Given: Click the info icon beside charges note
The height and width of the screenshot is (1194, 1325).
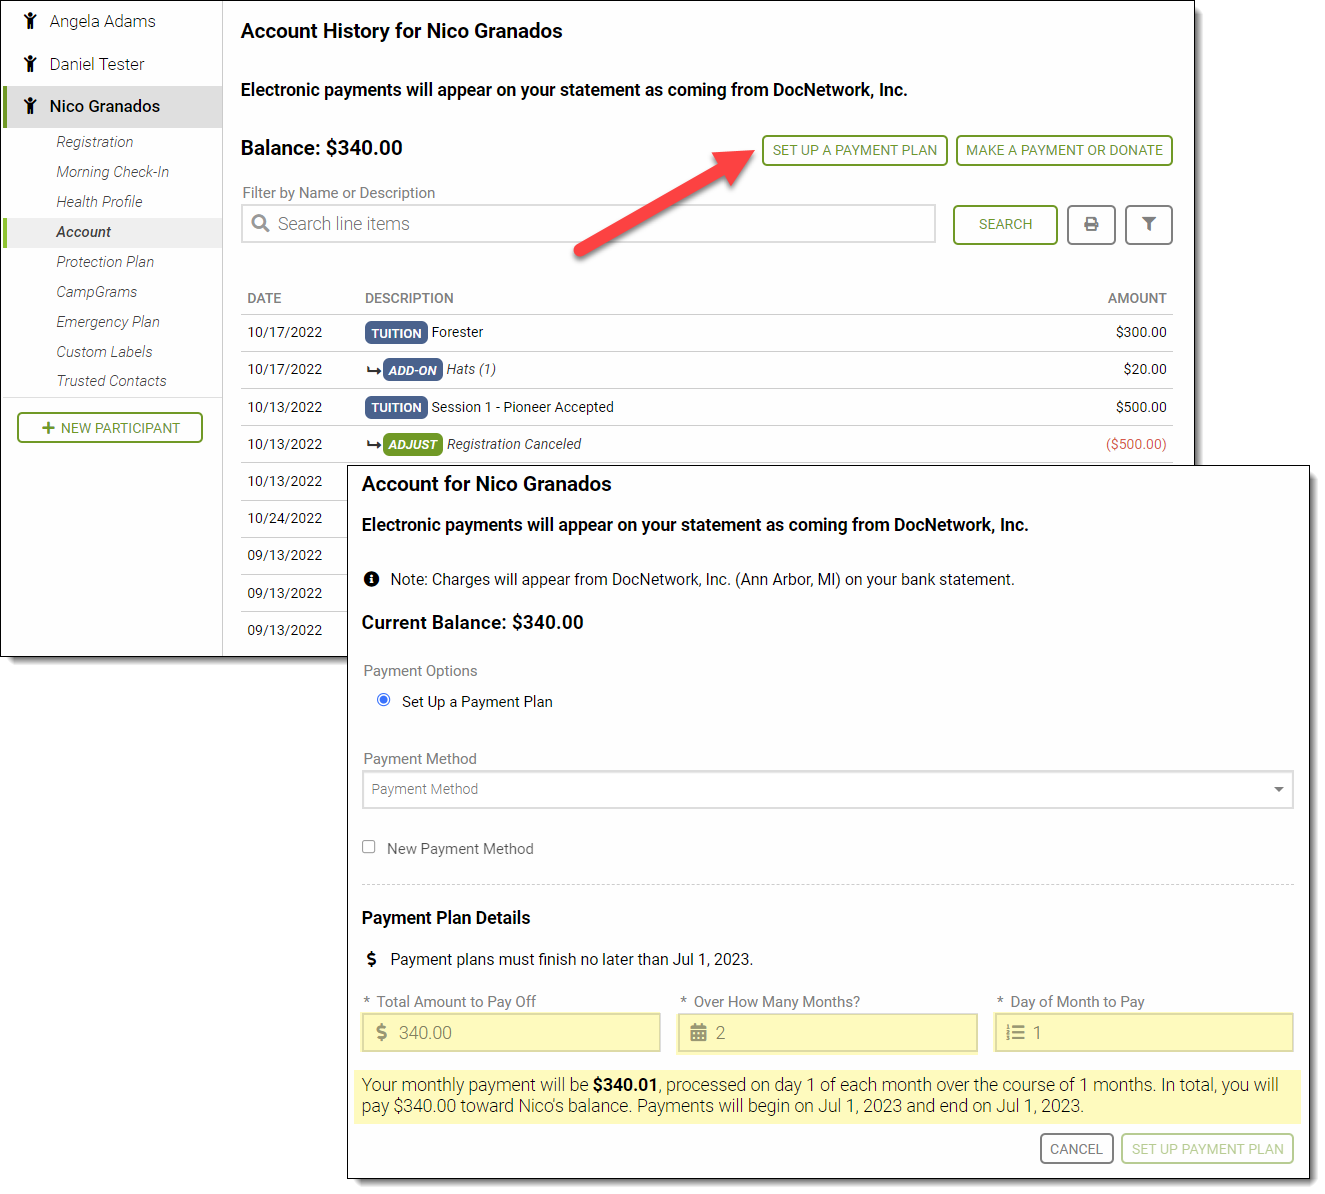Looking at the screenshot, I should (x=372, y=580).
